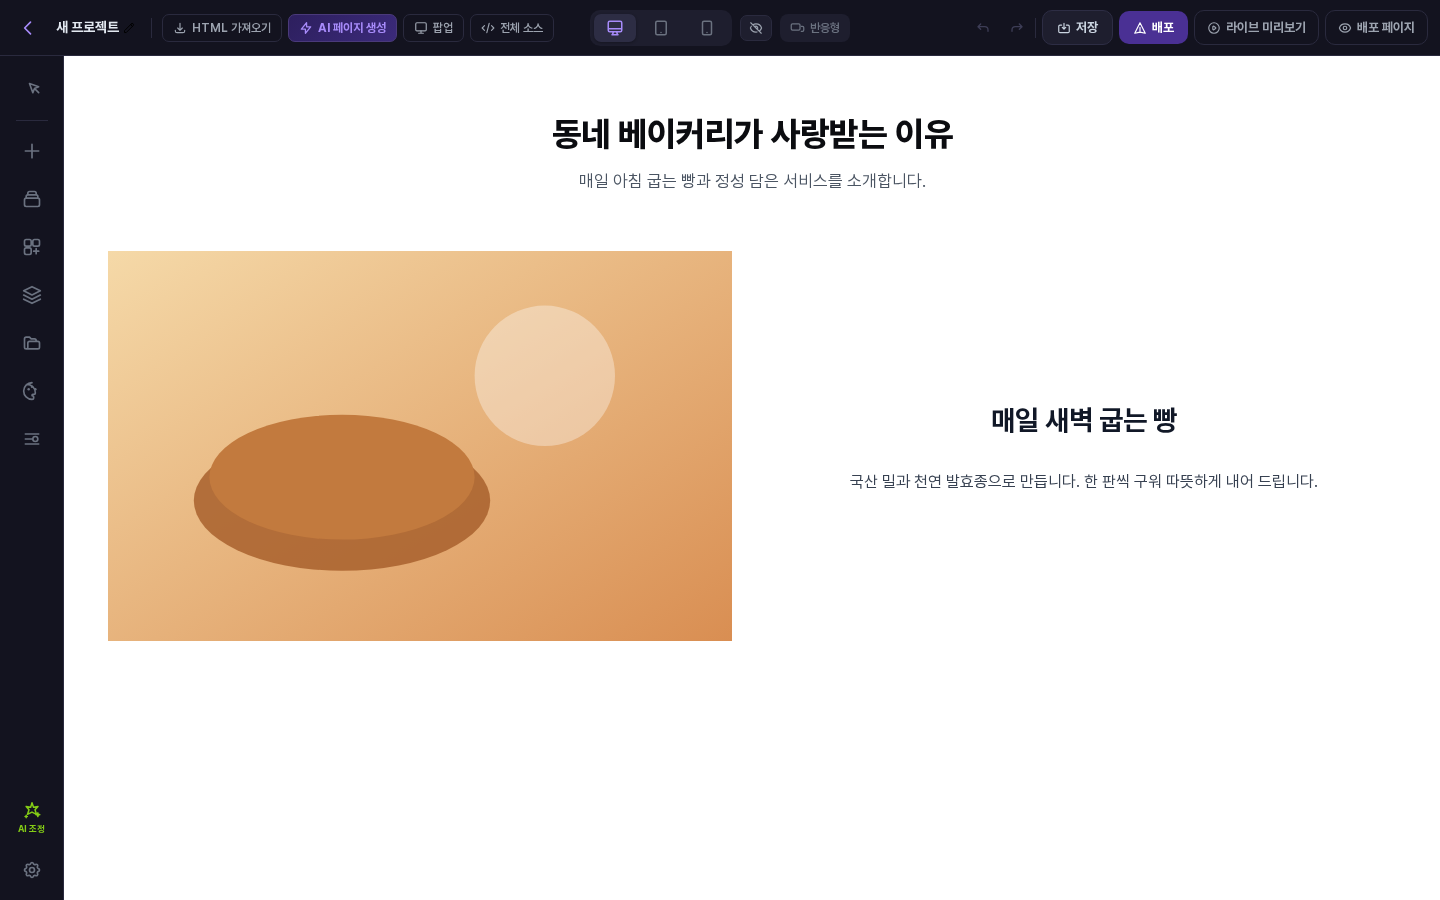Image resolution: width=1440 pixels, height=900 pixels.
Task: Open the layers stack panel
Action: (x=32, y=295)
